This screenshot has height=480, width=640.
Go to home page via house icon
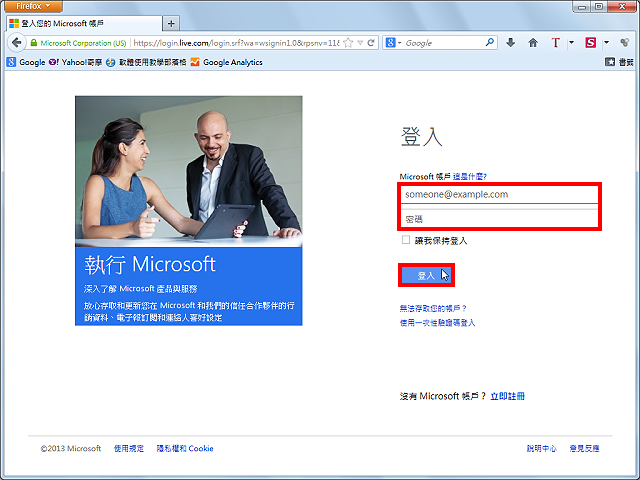533,42
